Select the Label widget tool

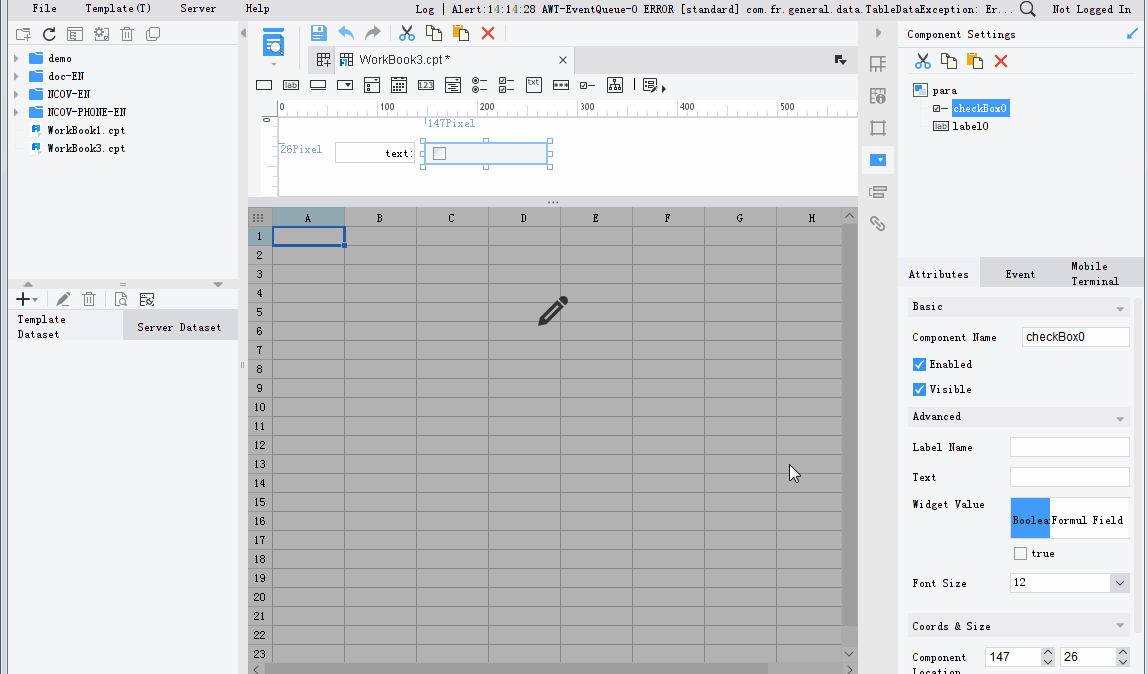point(291,85)
